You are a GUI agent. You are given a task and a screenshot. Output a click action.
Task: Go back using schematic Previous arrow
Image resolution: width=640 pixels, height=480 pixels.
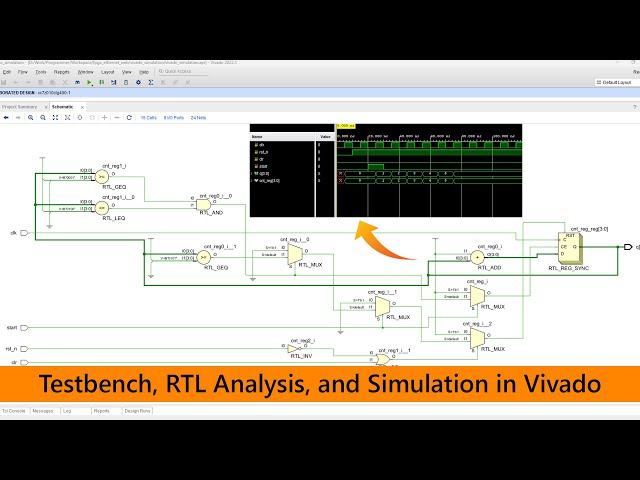[6, 118]
